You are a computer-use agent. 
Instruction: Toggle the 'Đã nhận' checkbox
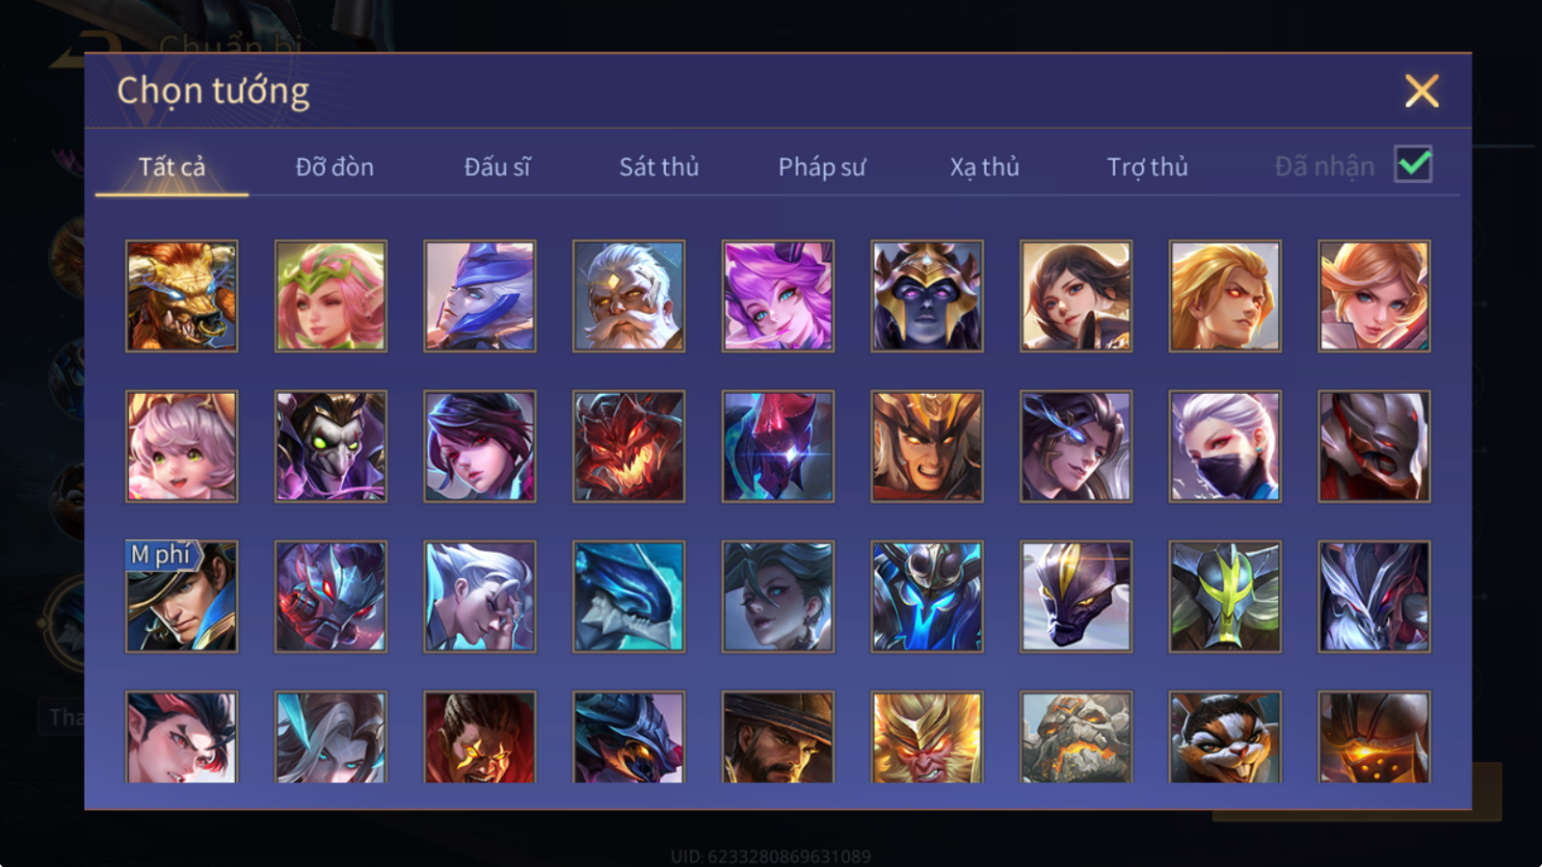[x=1413, y=165]
